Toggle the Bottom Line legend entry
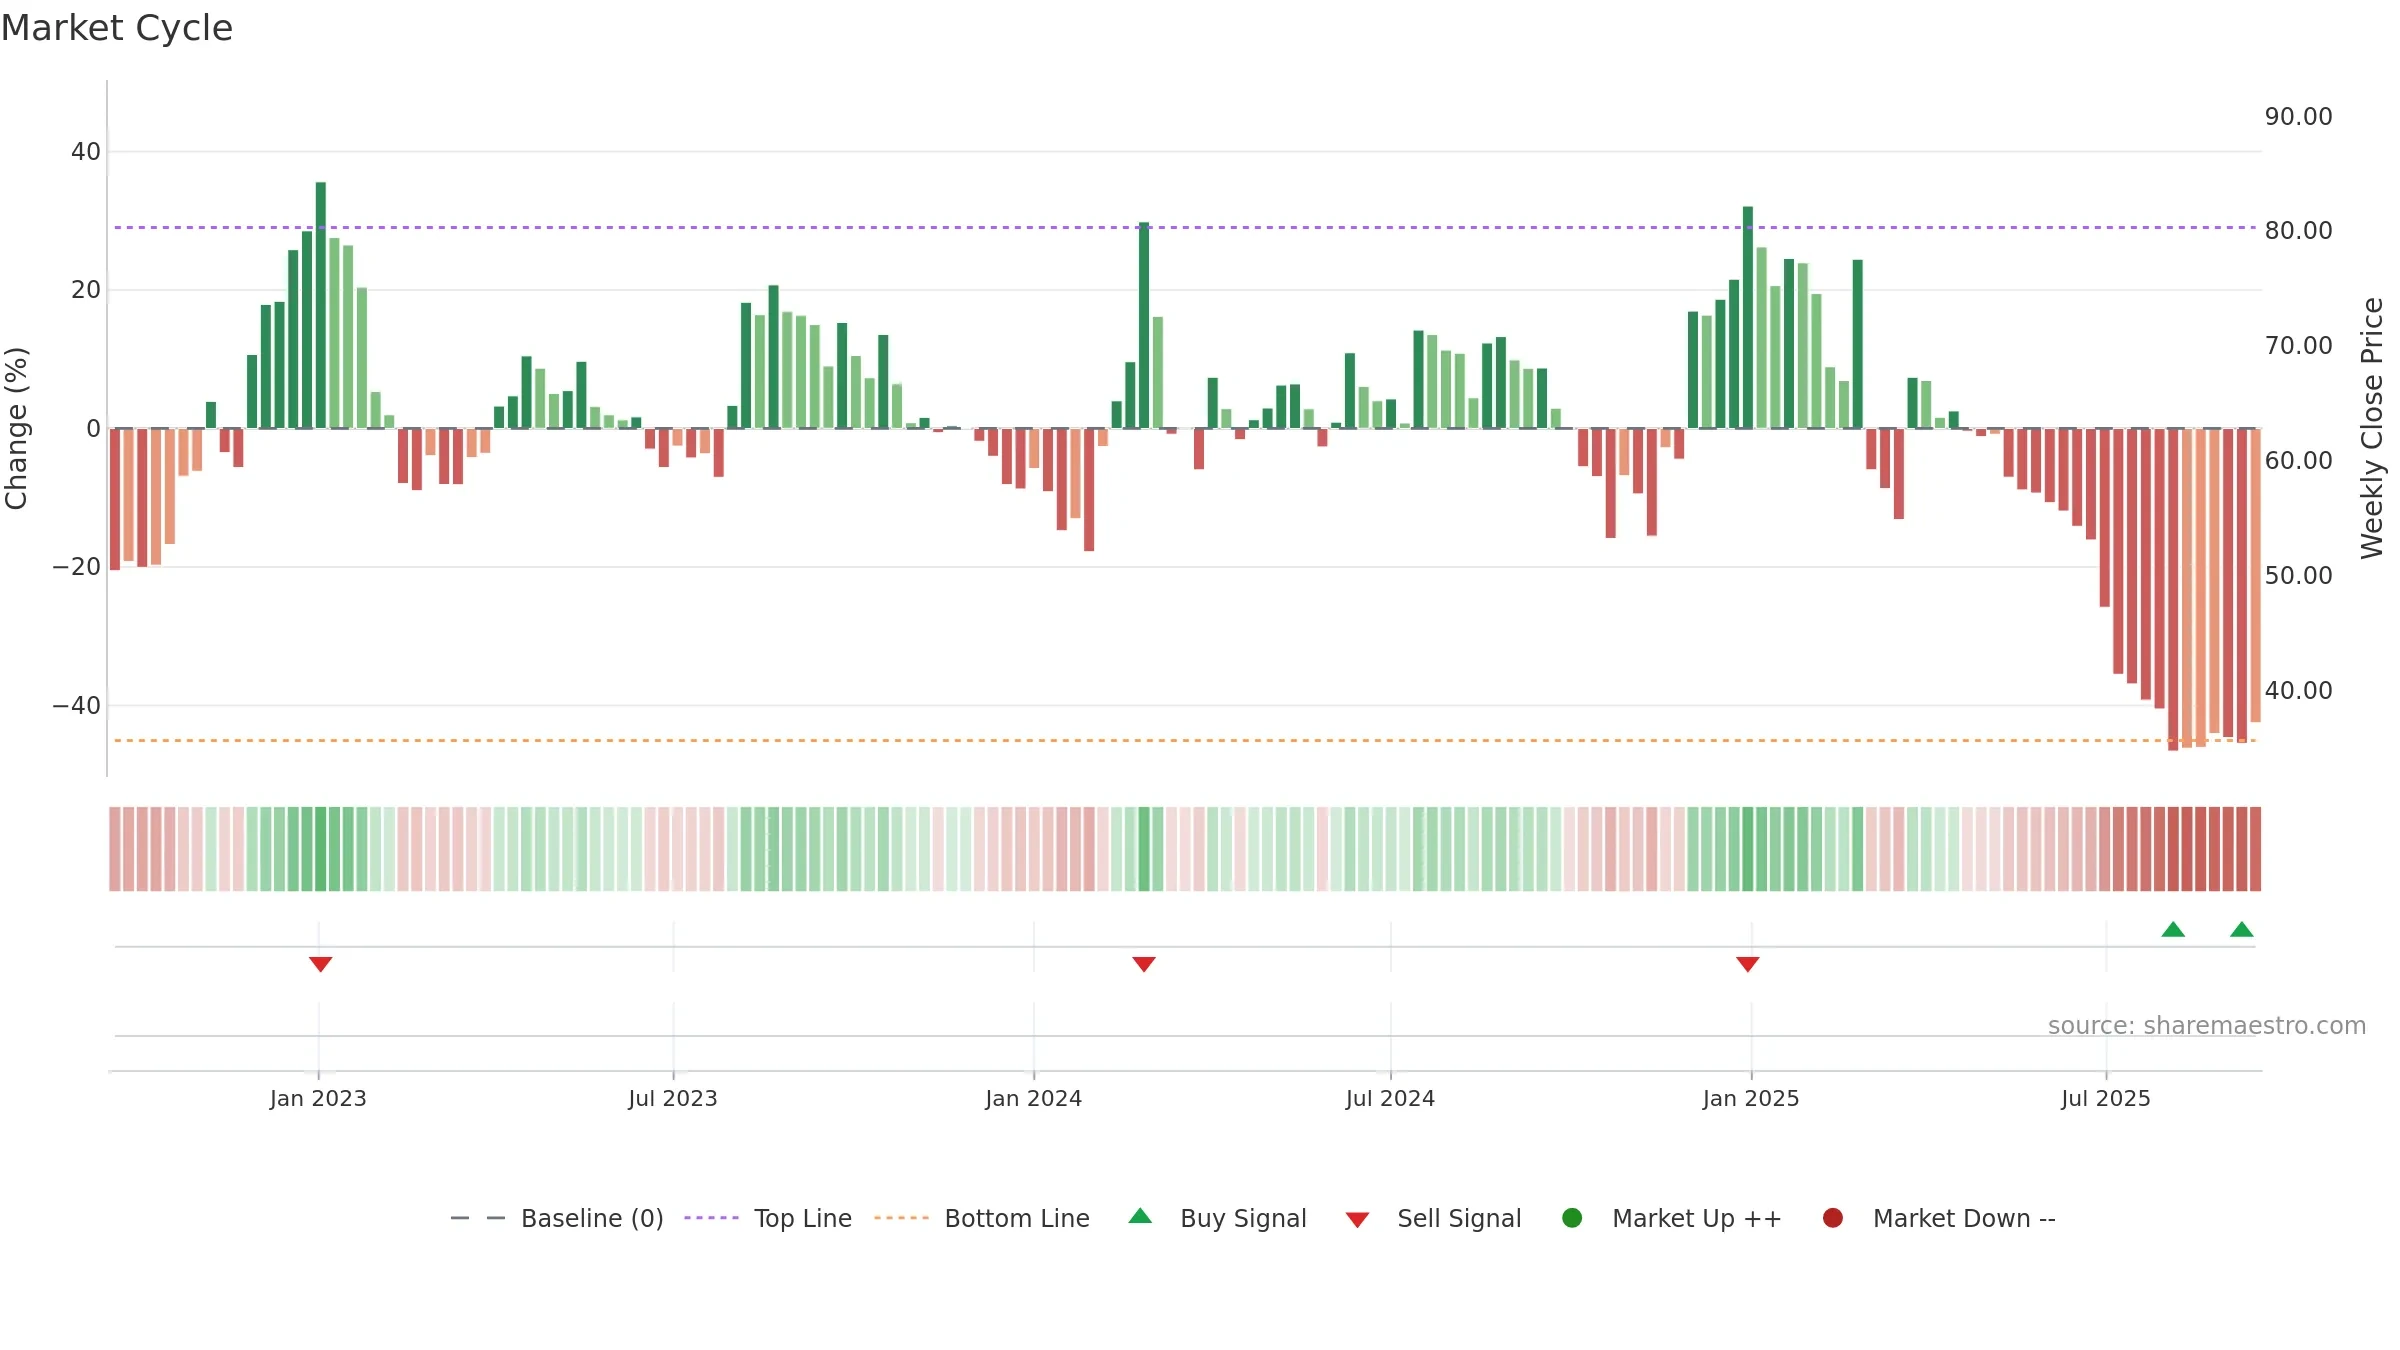Image resolution: width=2400 pixels, height=1350 pixels. pos(981,1218)
